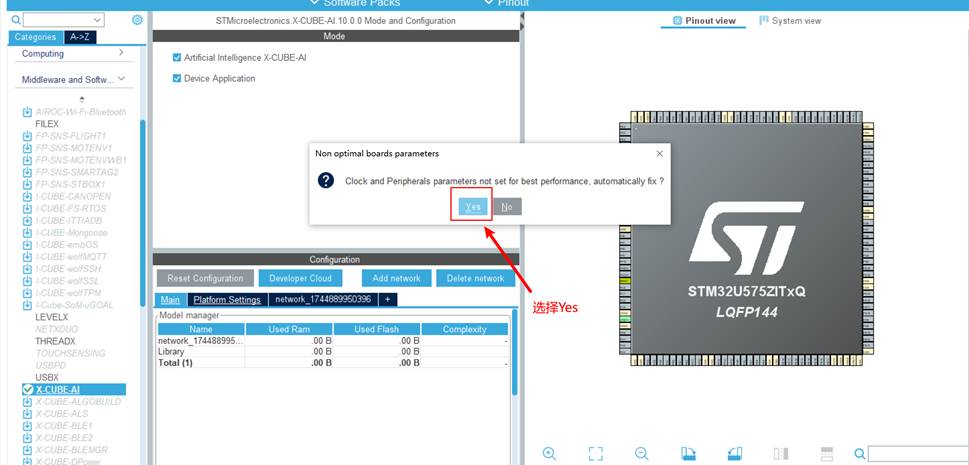This screenshot has width=969, height=465.
Task: Select LEVELX in the middleware list
Action: coord(51,317)
